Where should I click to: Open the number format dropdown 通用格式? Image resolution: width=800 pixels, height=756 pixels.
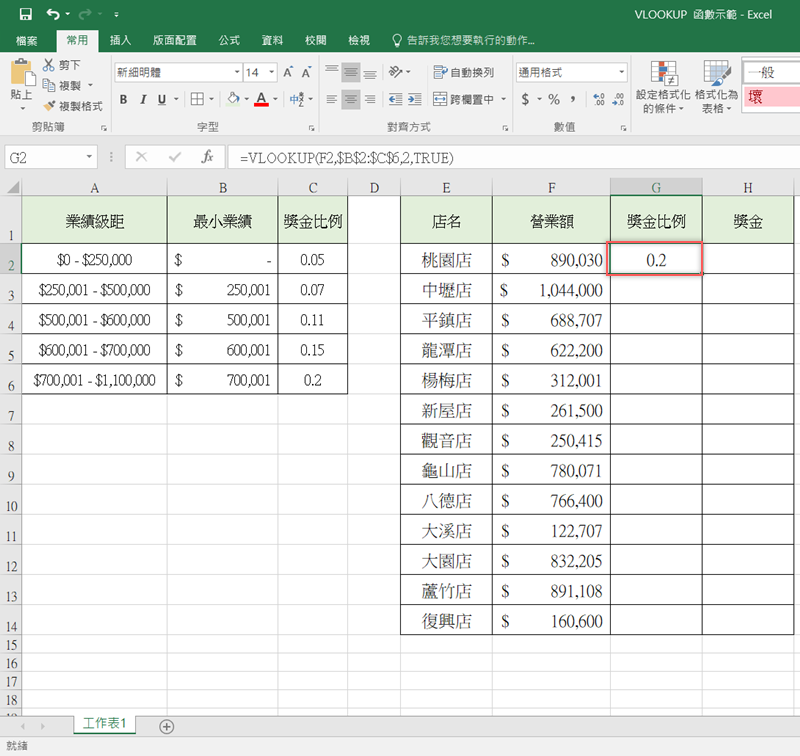[x=621, y=72]
